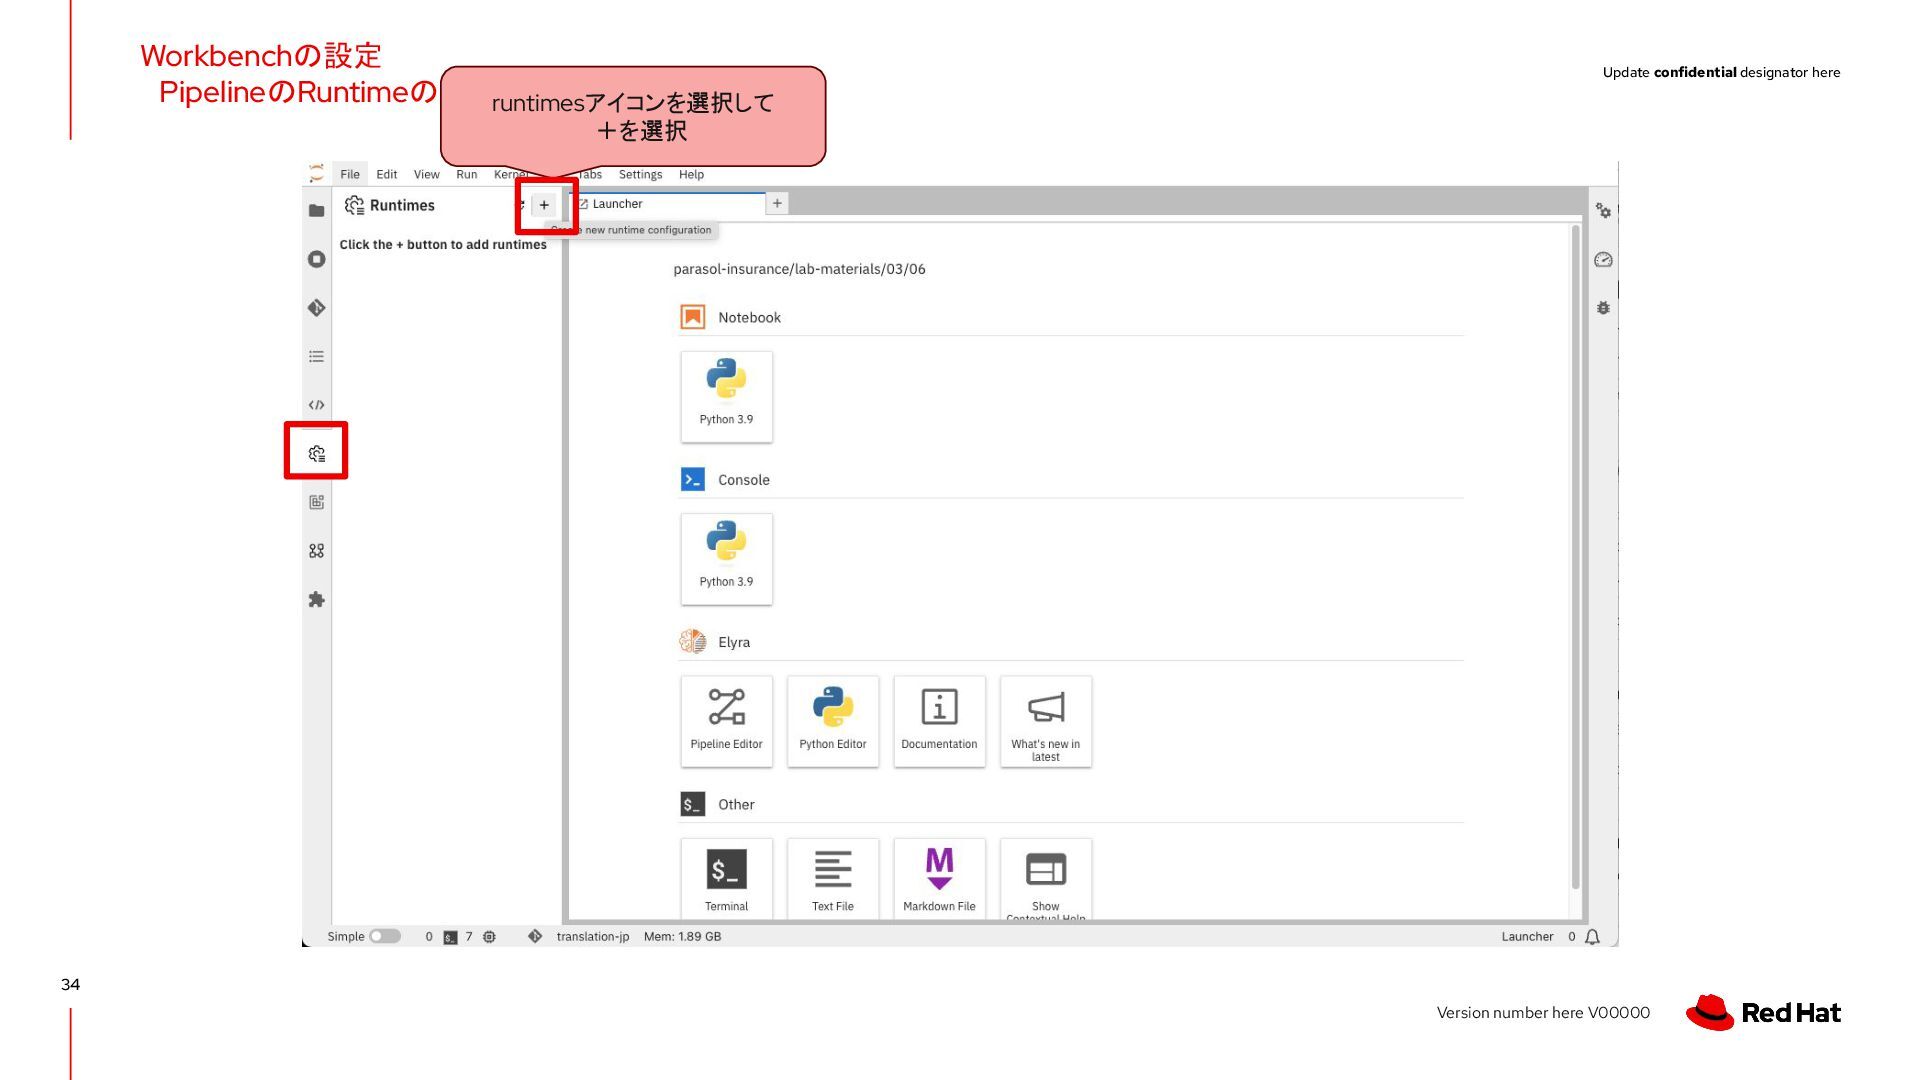1920x1080 pixels.
Task: Launch a Terminal
Action: tap(726, 878)
